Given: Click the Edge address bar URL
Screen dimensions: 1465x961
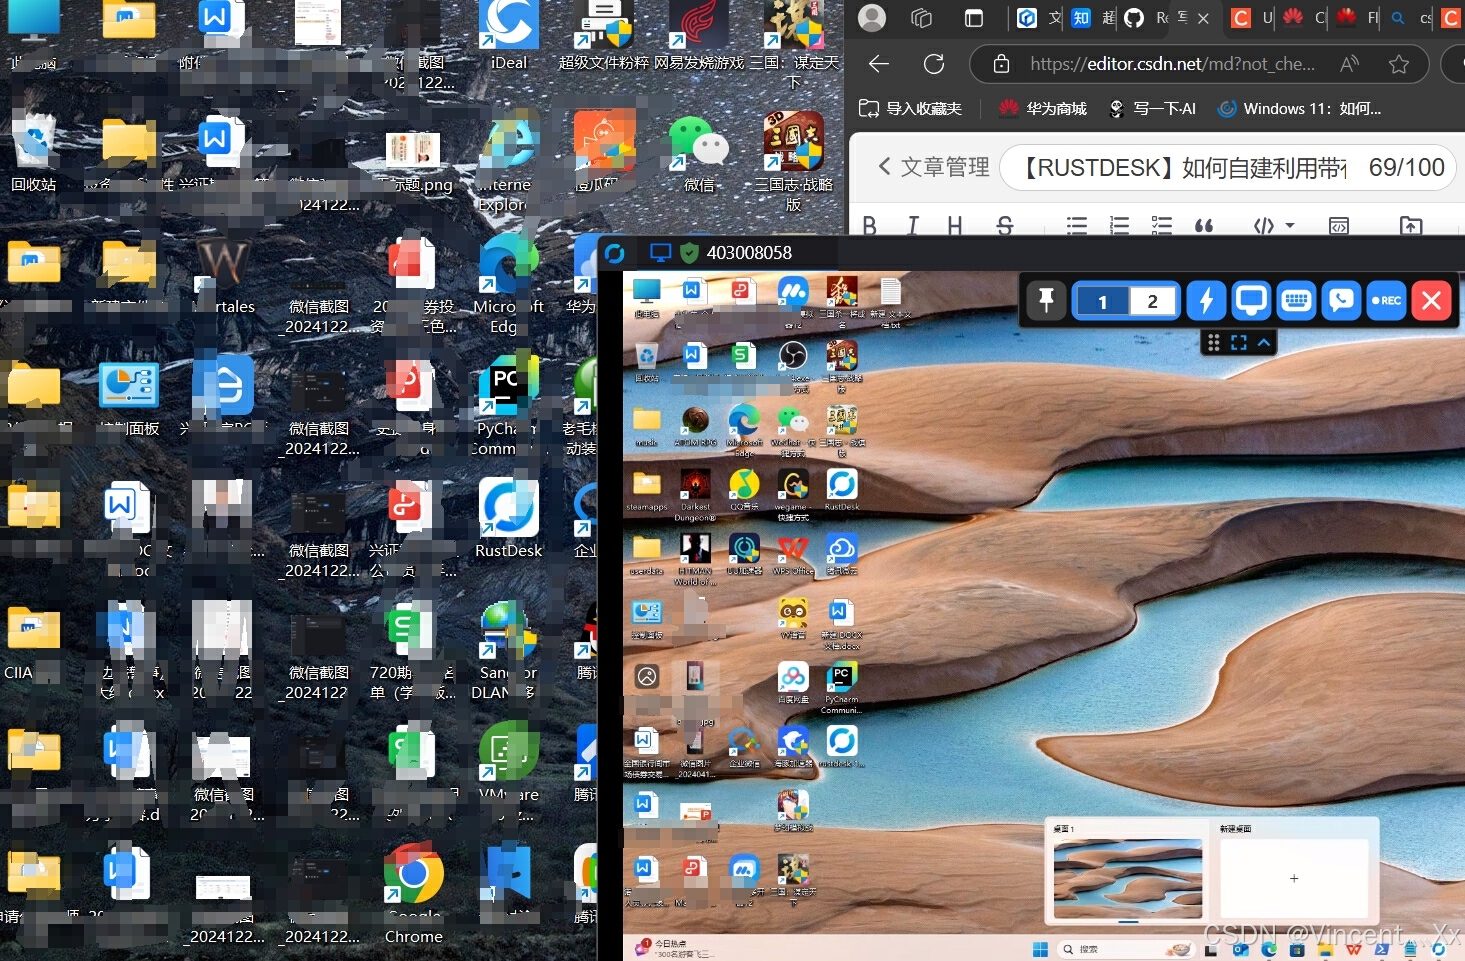Looking at the screenshot, I should click(1173, 64).
